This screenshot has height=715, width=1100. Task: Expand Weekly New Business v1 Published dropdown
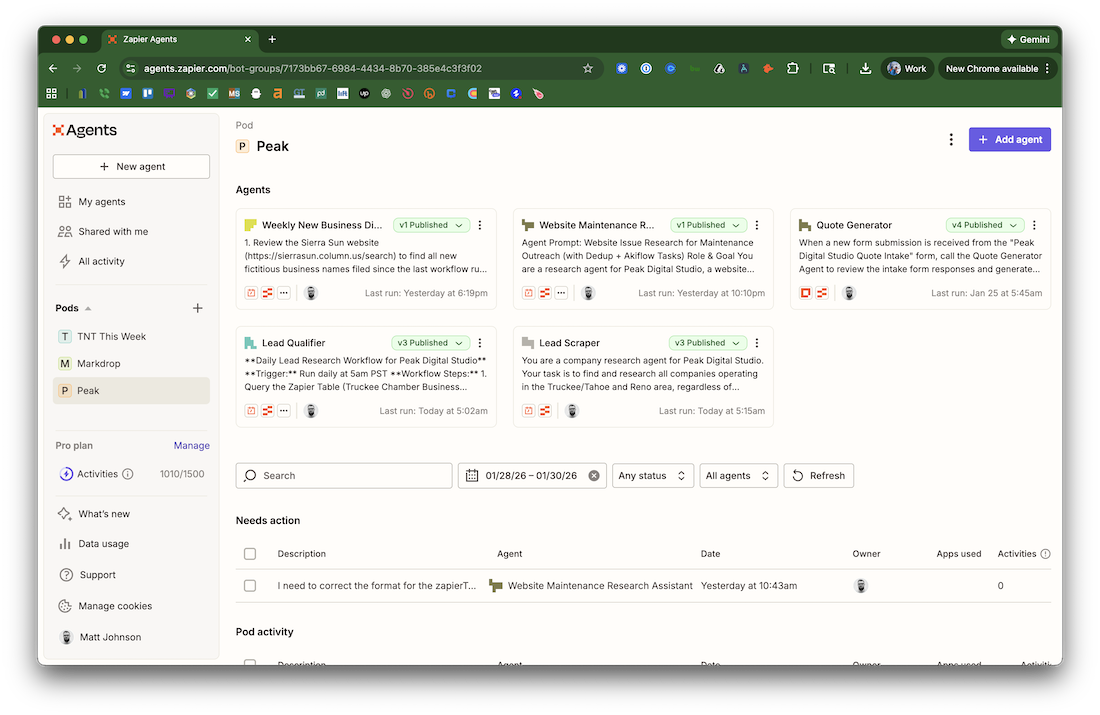click(431, 225)
